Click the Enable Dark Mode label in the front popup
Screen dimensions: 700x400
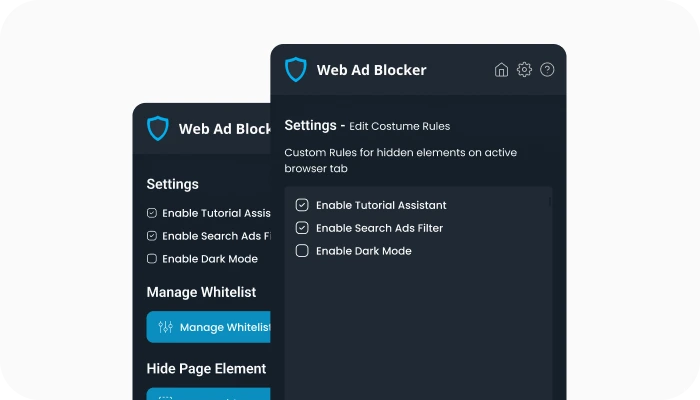tap(363, 251)
